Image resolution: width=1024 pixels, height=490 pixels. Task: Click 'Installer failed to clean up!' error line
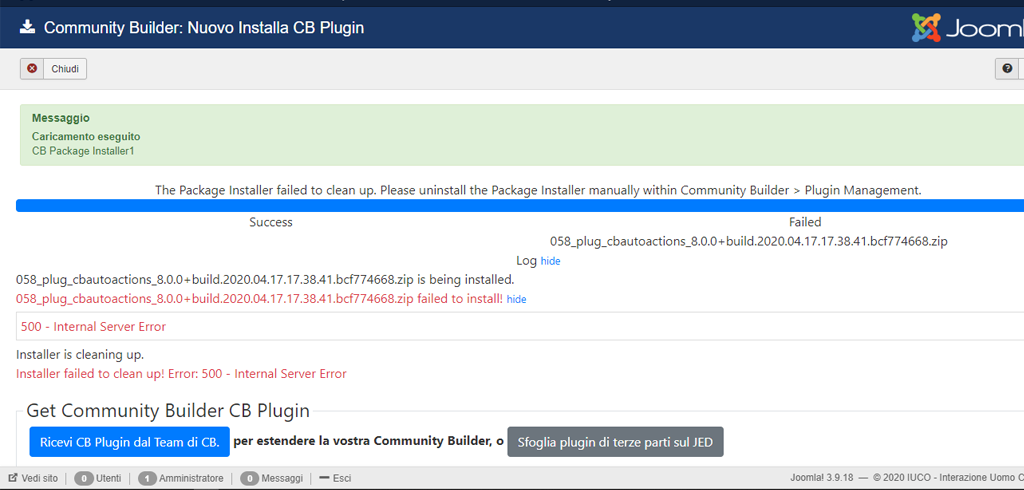pos(181,374)
